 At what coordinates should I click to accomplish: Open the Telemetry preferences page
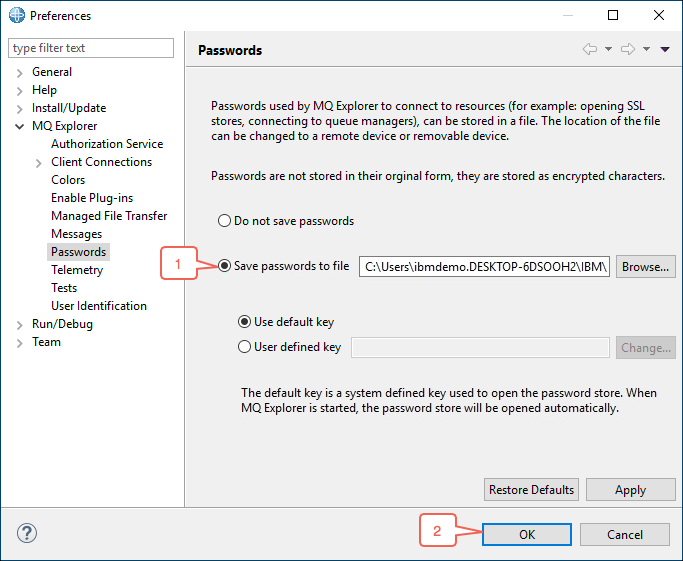click(x=77, y=270)
